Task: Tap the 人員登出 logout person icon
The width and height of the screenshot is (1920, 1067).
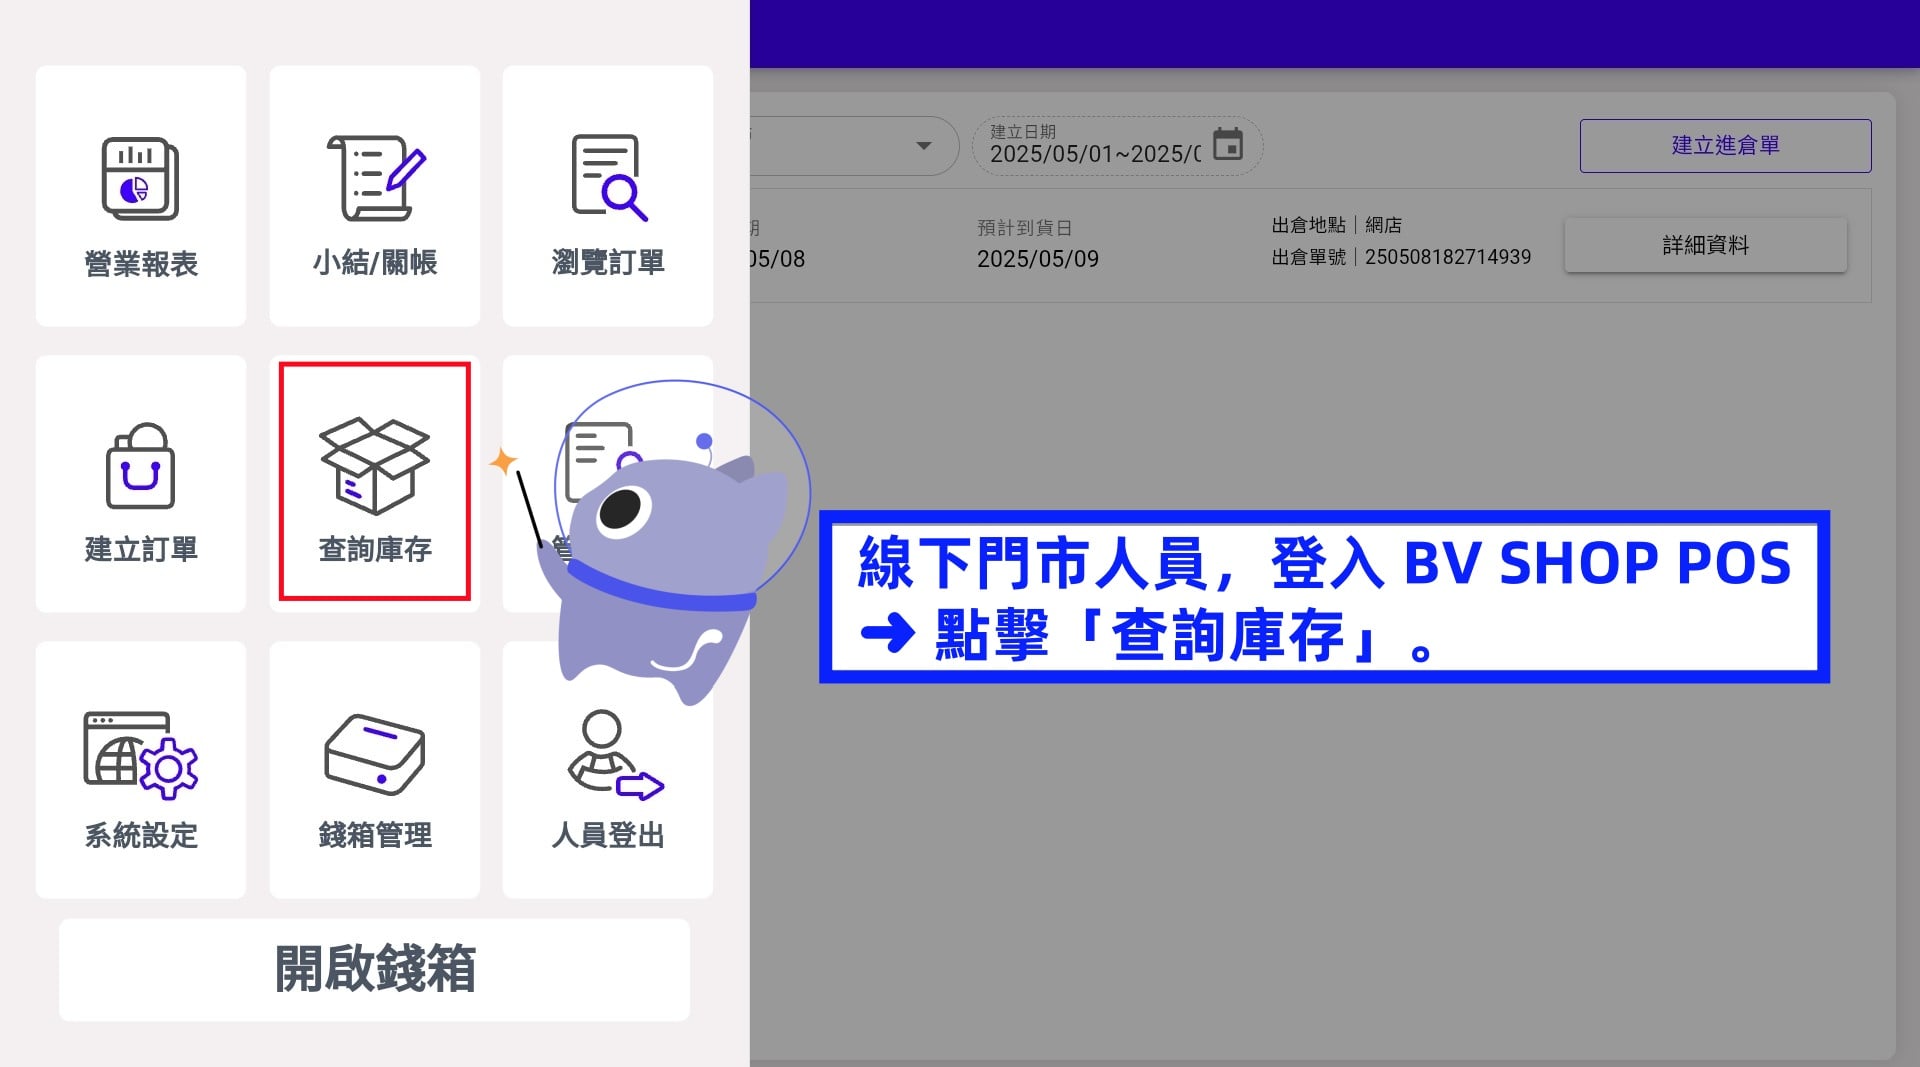Action: [x=615, y=755]
